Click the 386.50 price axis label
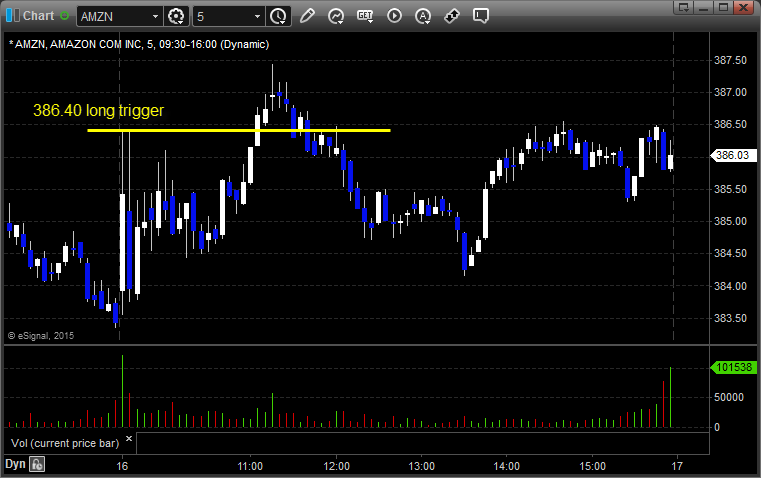This screenshot has width=761, height=478. pos(730,124)
